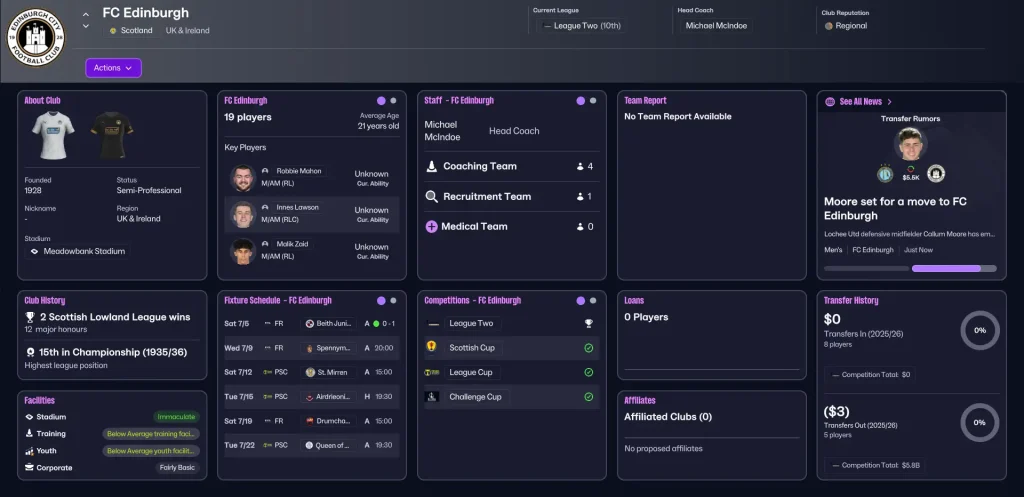Open Innes Lawson player name
Screen dimensions: 1024x497
pos(297,208)
